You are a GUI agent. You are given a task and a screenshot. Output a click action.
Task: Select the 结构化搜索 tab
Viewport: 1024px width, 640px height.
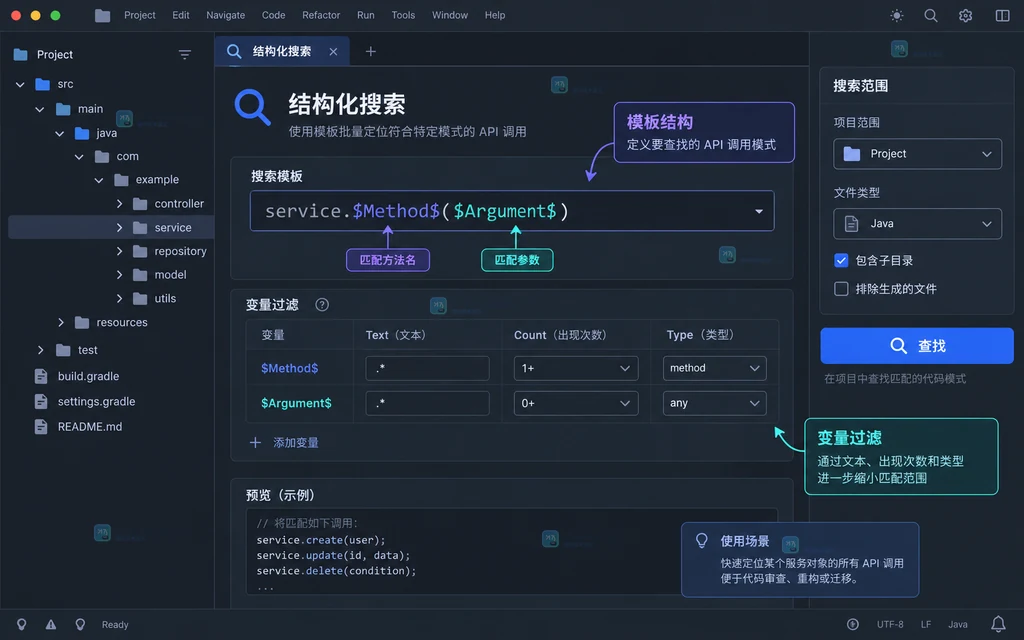coord(281,52)
